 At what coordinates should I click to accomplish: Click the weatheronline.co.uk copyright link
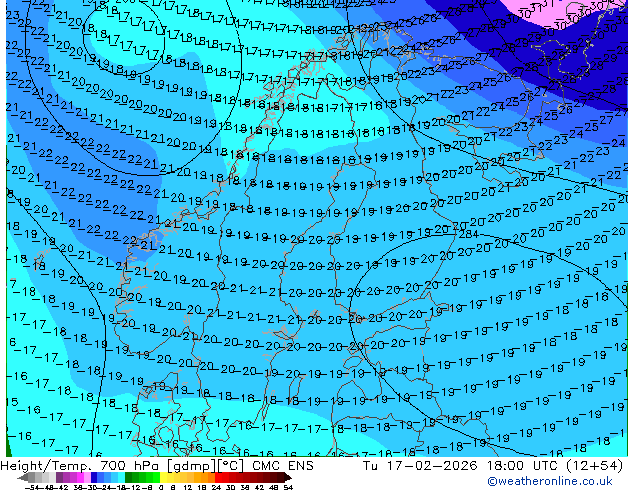point(549,481)
